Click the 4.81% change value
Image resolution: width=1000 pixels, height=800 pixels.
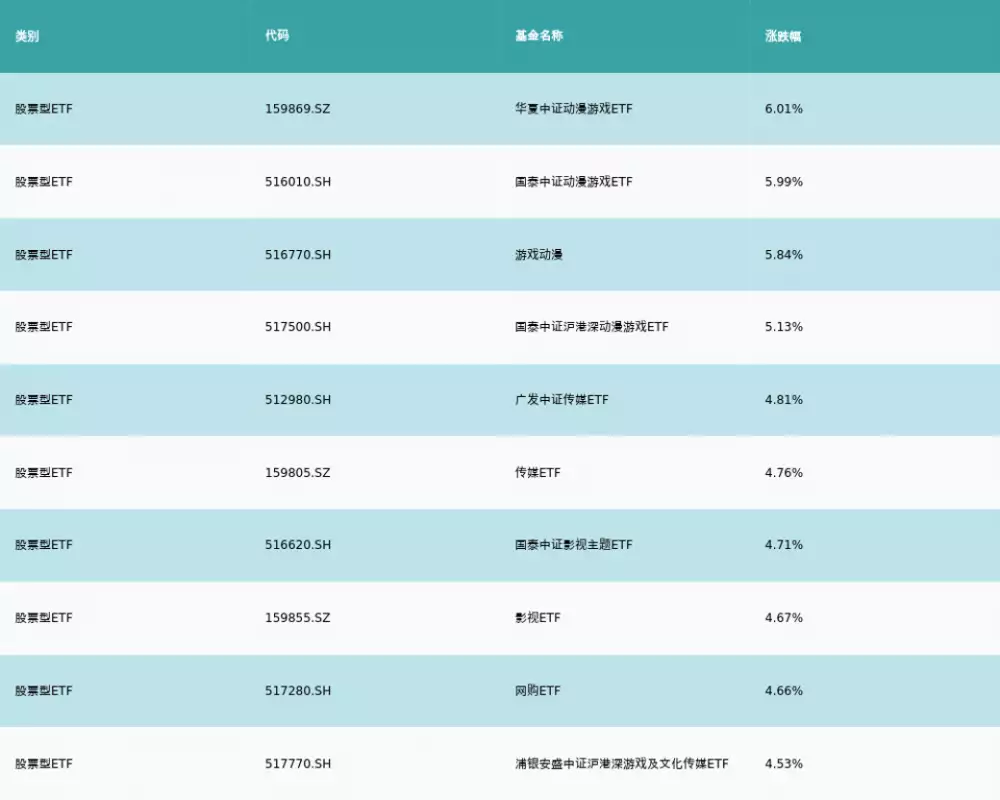(784, 399)
